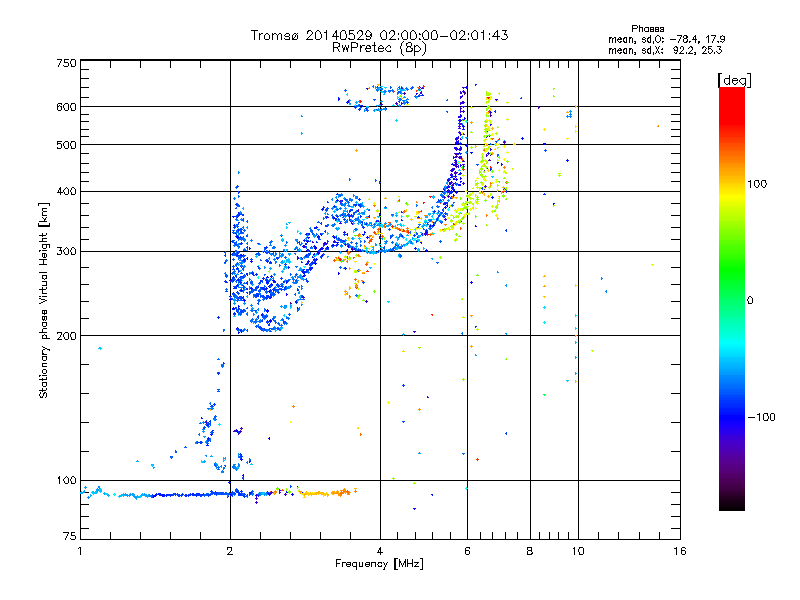The width and height of the screenshot is (800, 600).
Task: Click the 'mean, sd,X: 92.2, 25.3' statistic
Action: [665, 50]
